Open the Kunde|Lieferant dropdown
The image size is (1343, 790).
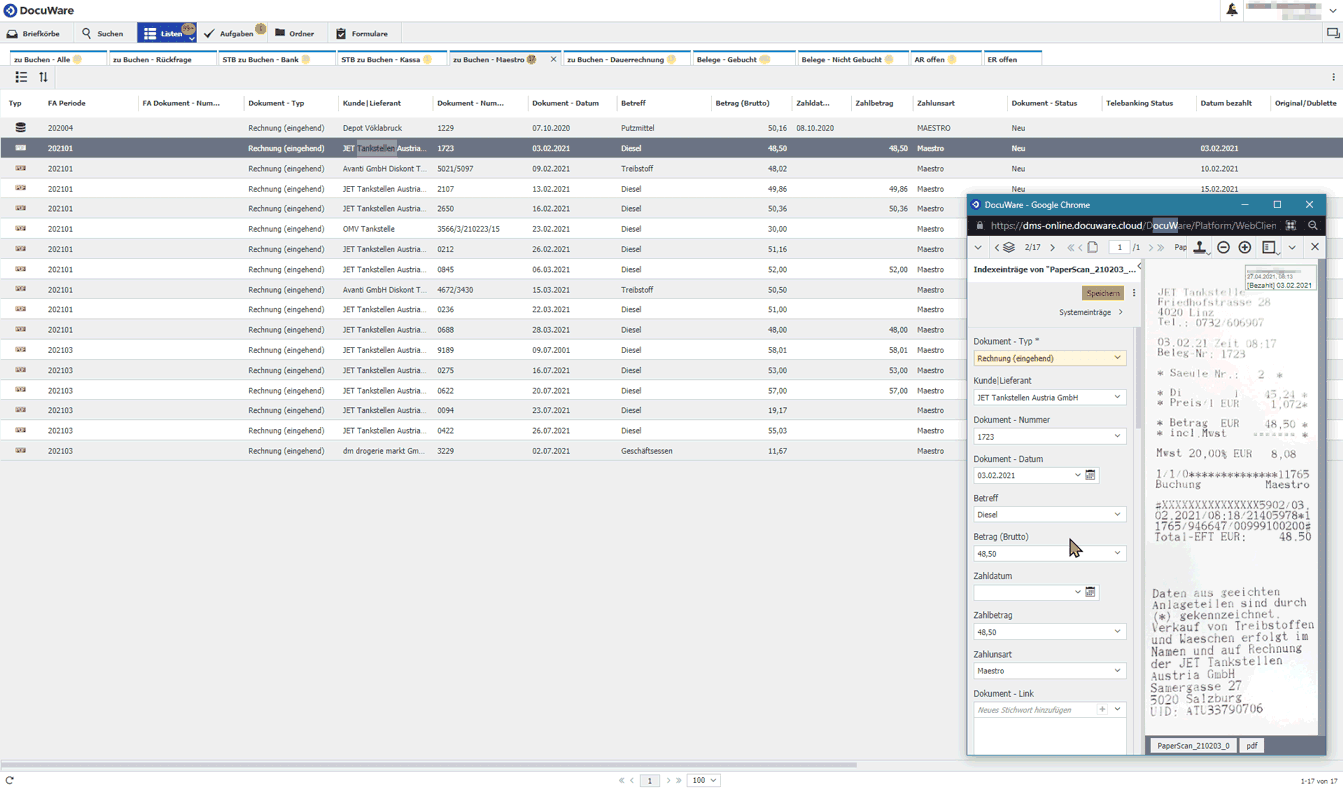tap(1118, 397)
